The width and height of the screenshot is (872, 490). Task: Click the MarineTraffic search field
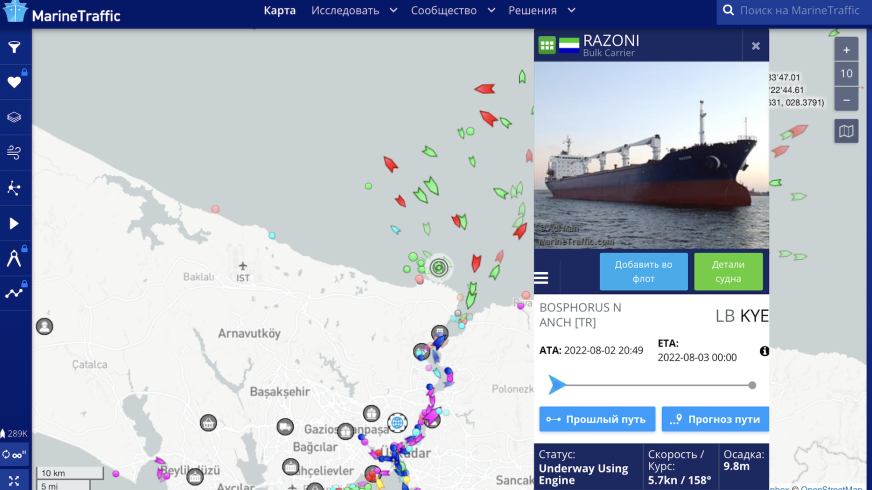799,11
